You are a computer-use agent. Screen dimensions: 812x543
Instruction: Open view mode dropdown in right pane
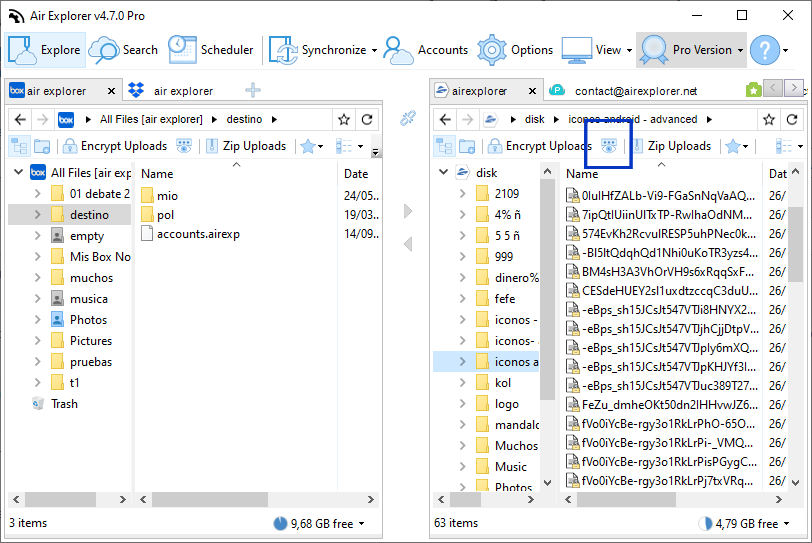(x=789, y=146)
